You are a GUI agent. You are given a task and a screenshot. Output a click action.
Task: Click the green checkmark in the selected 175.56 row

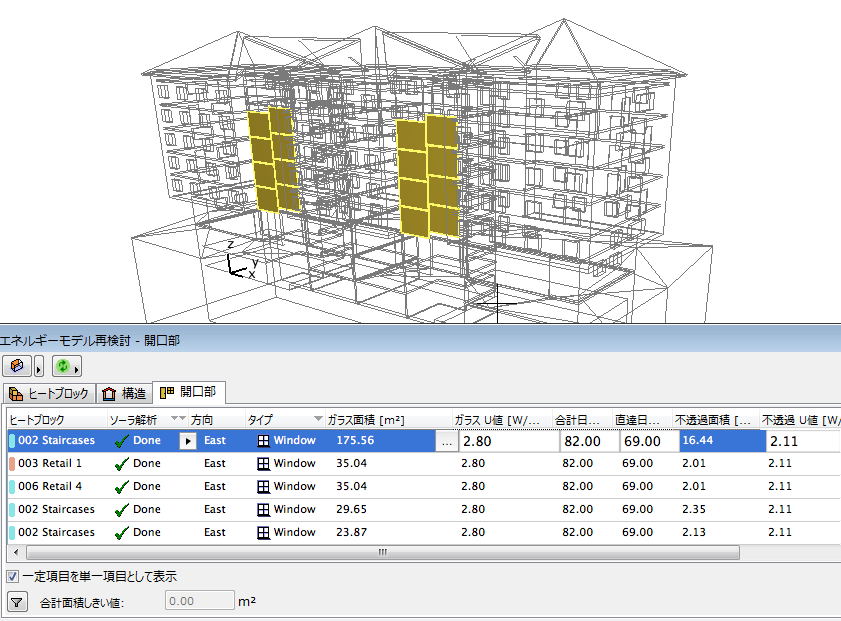[x=122, y=441]
